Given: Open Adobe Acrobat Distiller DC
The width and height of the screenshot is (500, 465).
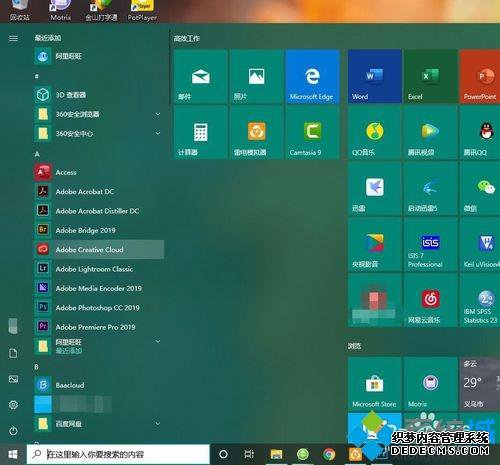Looking at the screenshot, I should [99, 211].
